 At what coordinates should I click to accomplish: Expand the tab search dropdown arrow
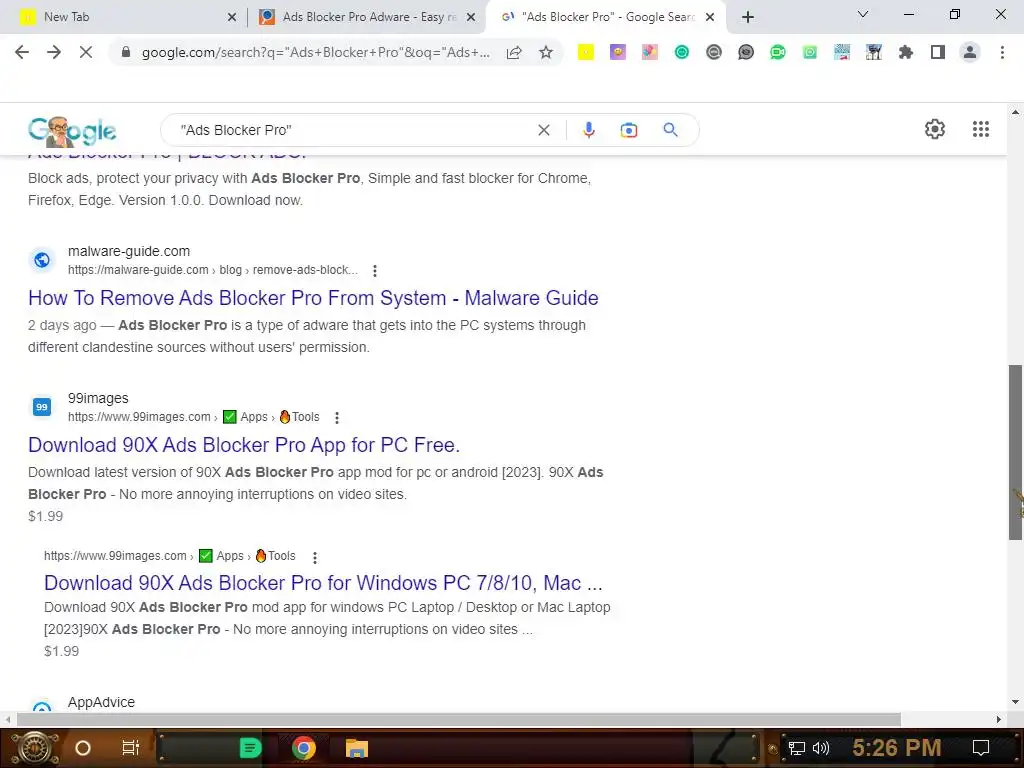pos(863,14)
